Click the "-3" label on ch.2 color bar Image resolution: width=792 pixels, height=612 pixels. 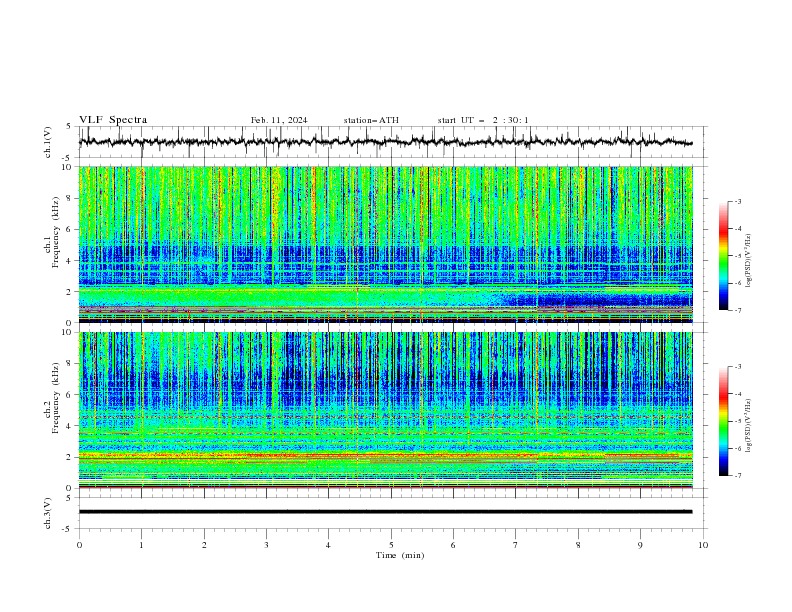pos(738,367)
